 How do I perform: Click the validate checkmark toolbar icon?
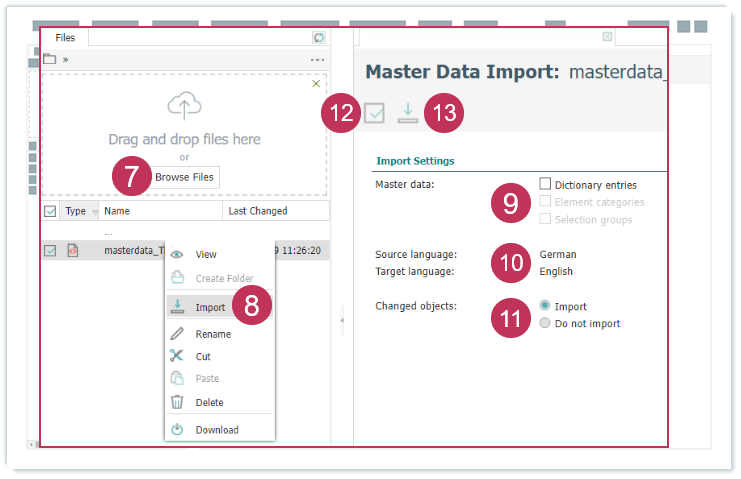pyautogui.click(x=374, y=113)
